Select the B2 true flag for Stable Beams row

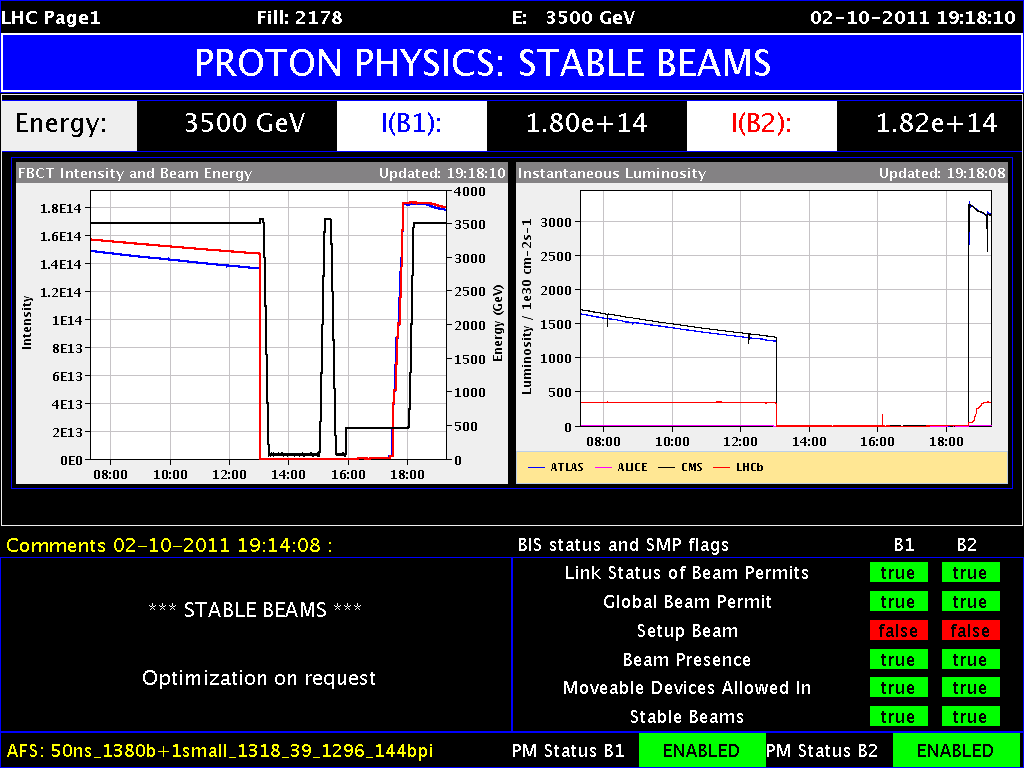tap(970, 716)
